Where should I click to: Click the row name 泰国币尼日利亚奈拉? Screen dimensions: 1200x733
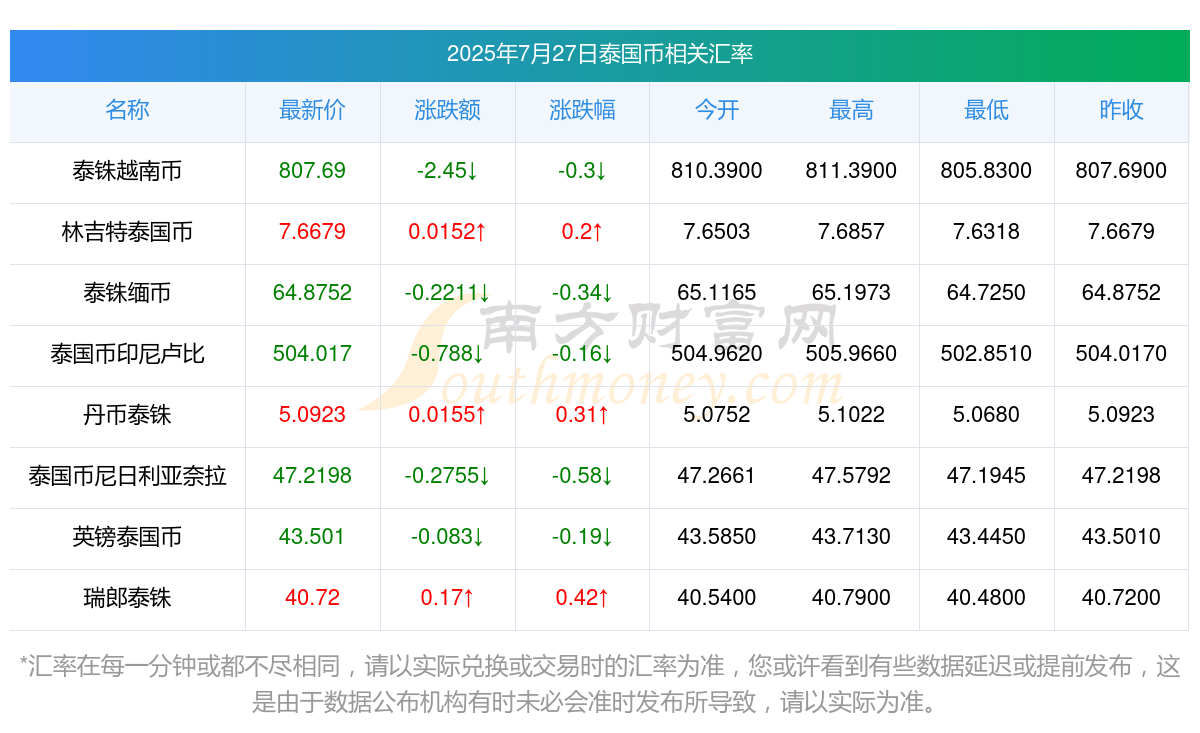pyautogui.click(x=127, y=476)
